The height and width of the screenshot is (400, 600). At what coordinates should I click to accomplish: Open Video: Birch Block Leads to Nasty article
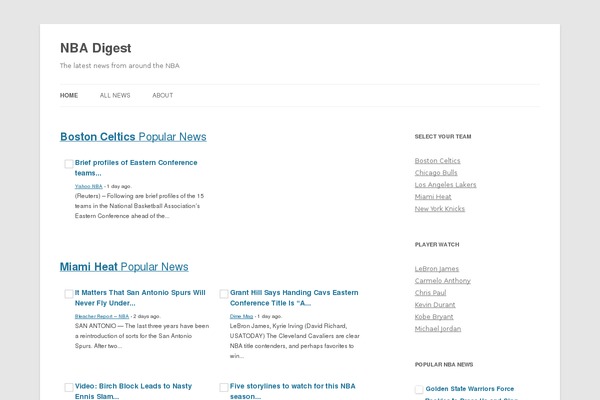pos(133,391)
